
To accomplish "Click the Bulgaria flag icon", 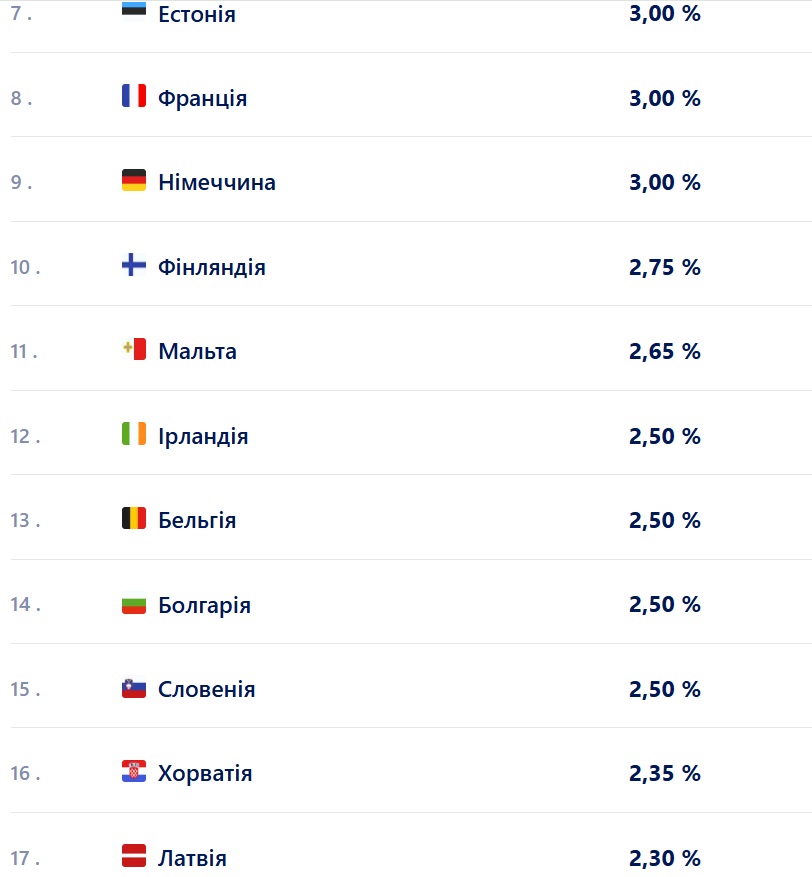I will coord(134,603).
